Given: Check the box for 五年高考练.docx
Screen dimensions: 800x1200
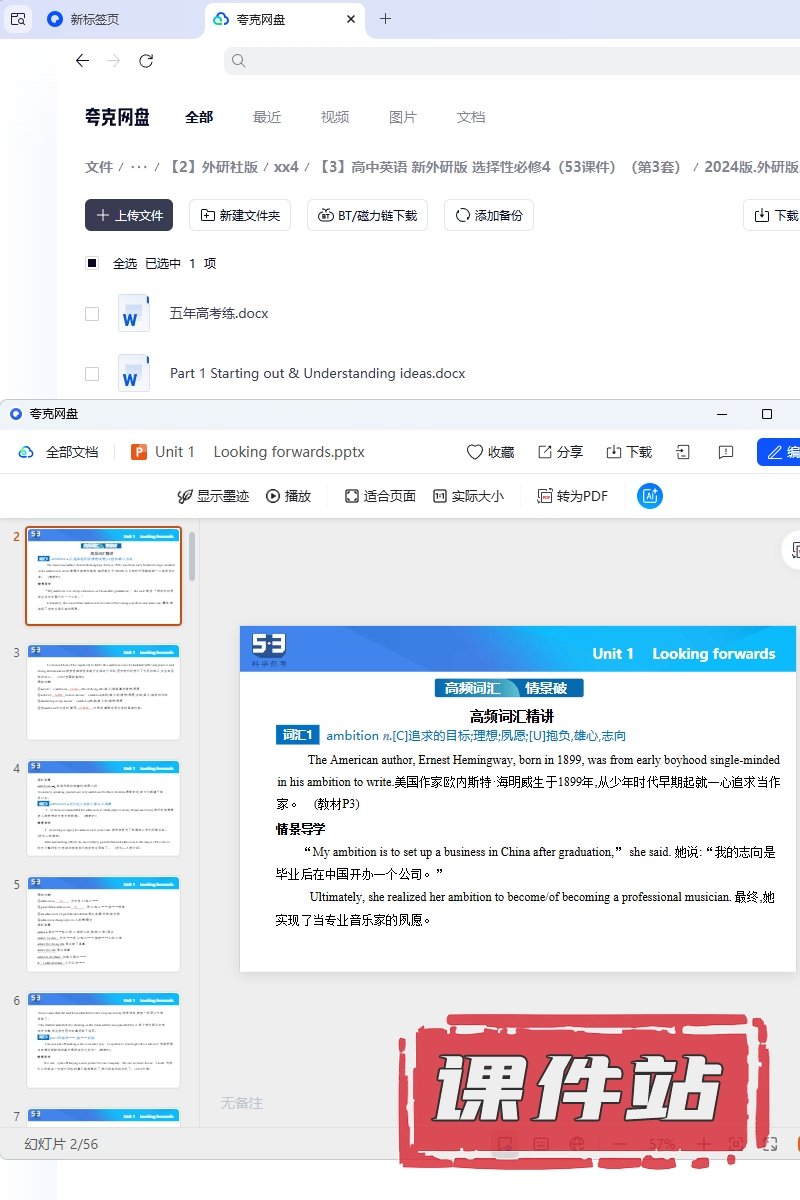Looking at the screenshot, I should 92,313.
